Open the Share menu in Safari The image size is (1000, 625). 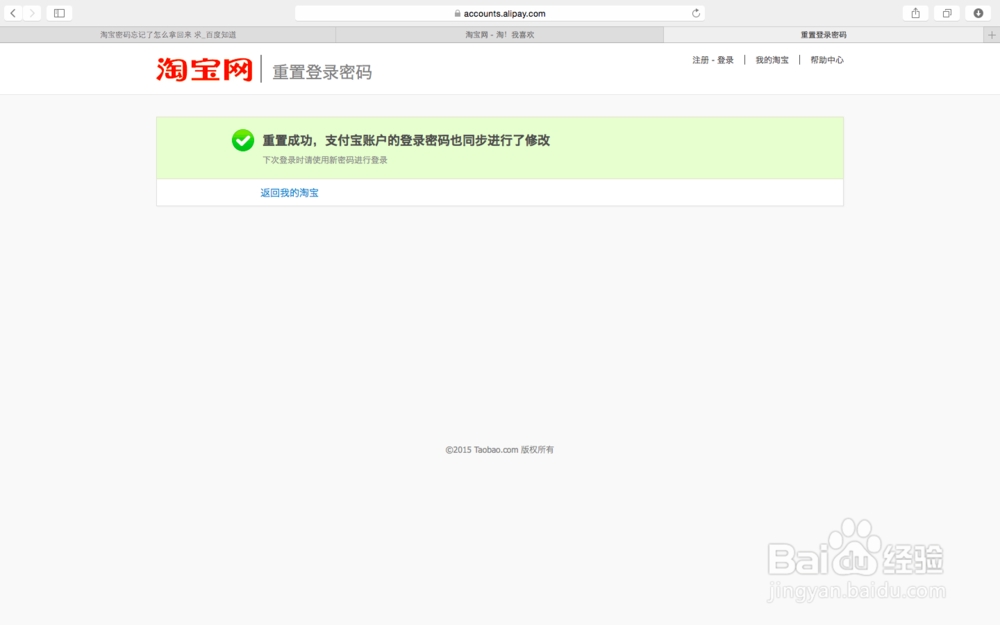click(x=915, y=13)
